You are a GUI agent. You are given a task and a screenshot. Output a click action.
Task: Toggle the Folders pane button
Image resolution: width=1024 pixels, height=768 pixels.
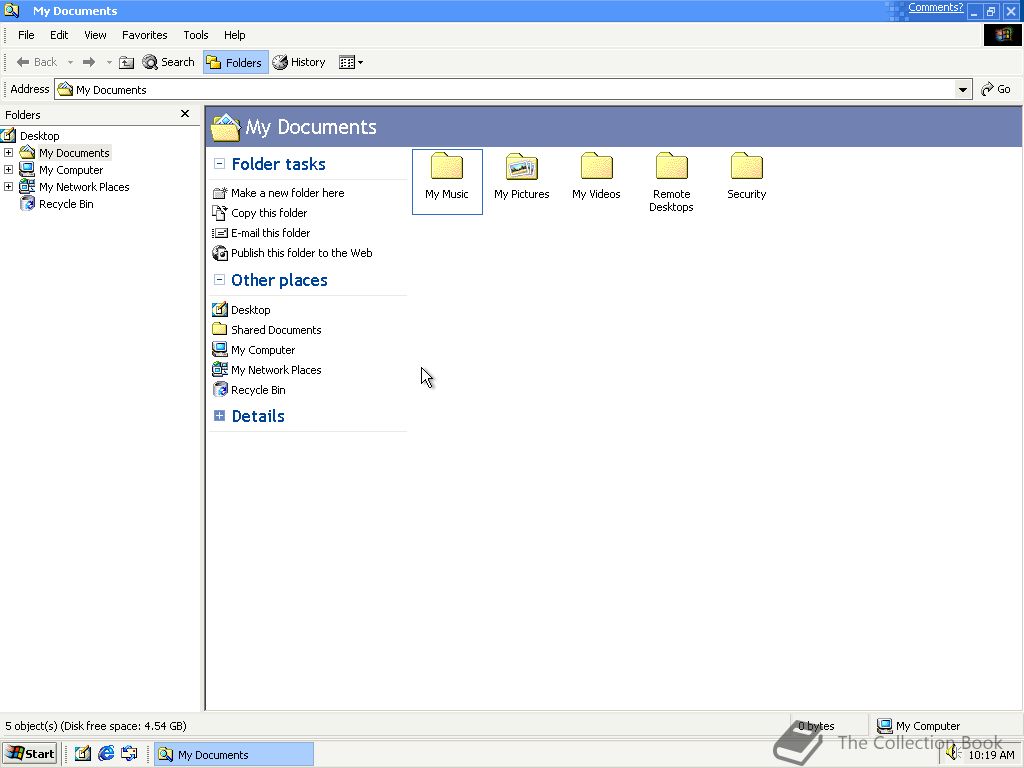pos(235,62)
